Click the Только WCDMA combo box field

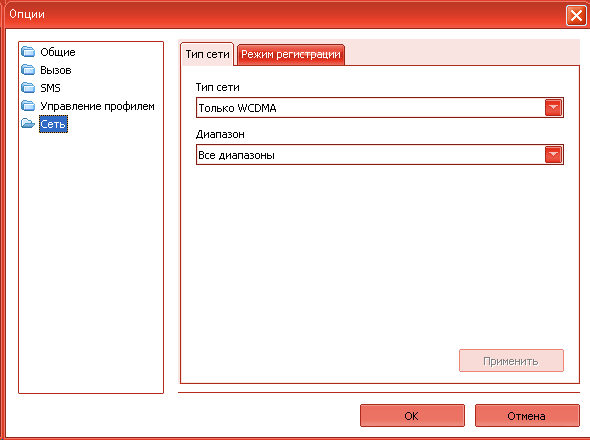[380, 108]
